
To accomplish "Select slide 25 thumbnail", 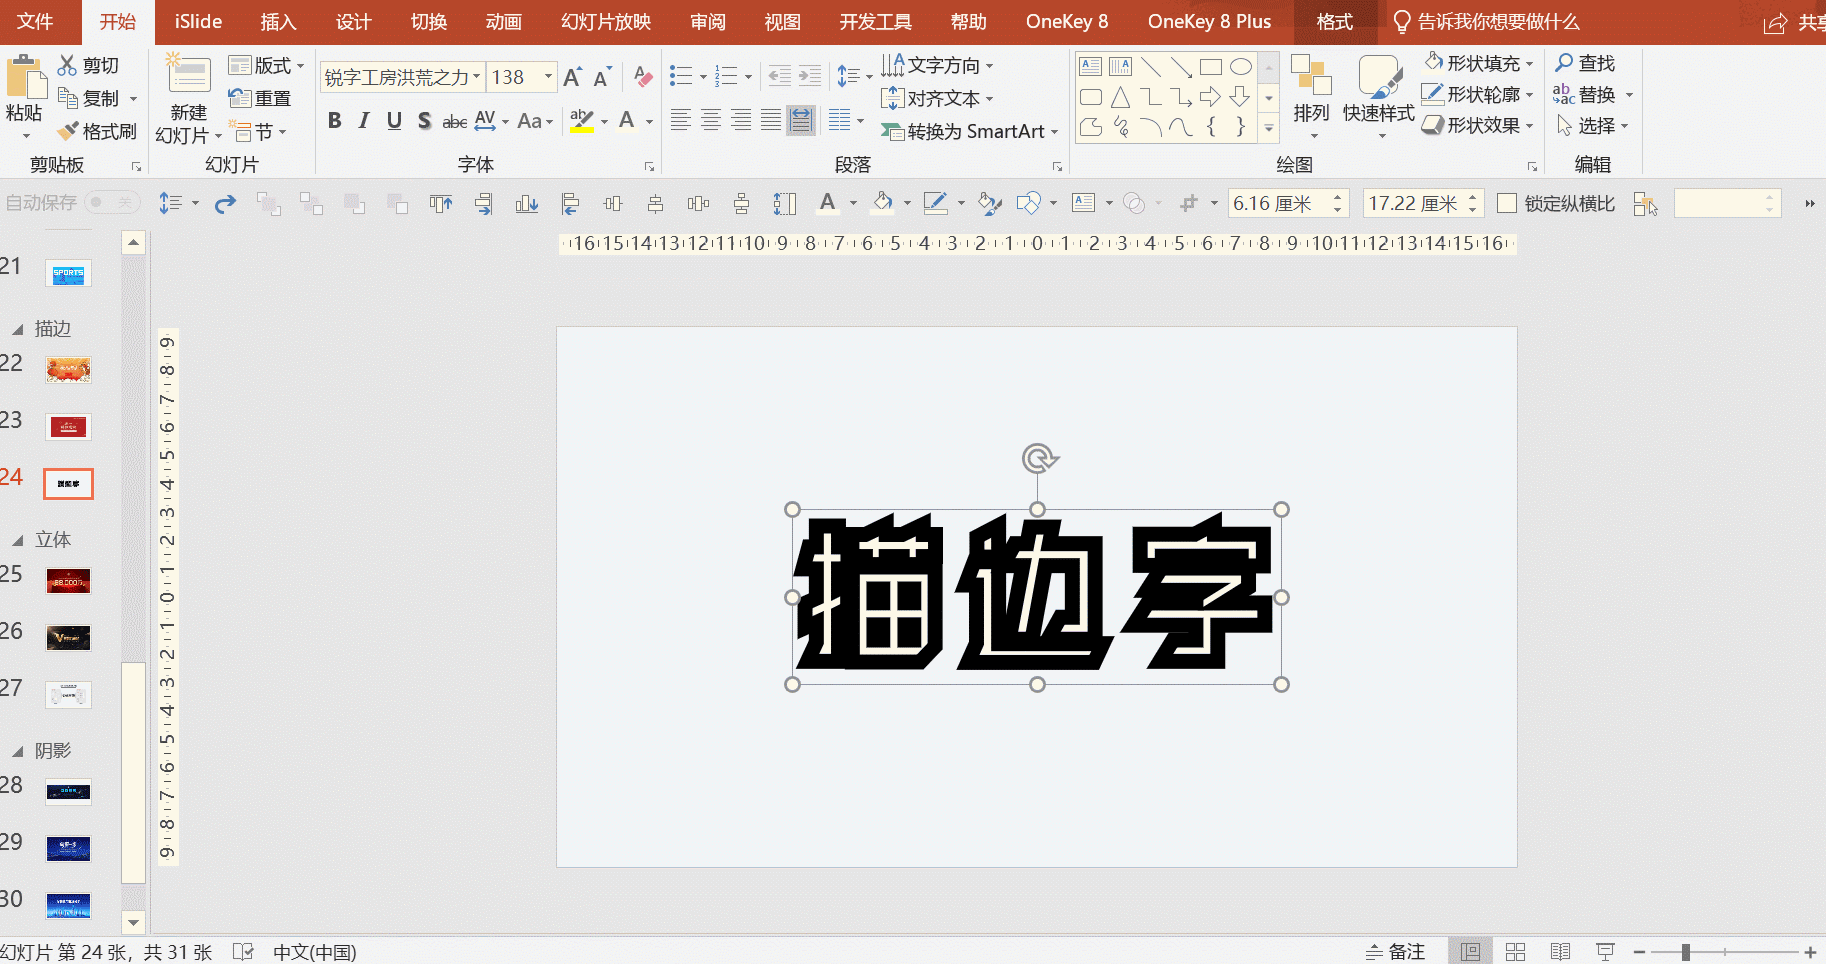I will click(68, 581).
